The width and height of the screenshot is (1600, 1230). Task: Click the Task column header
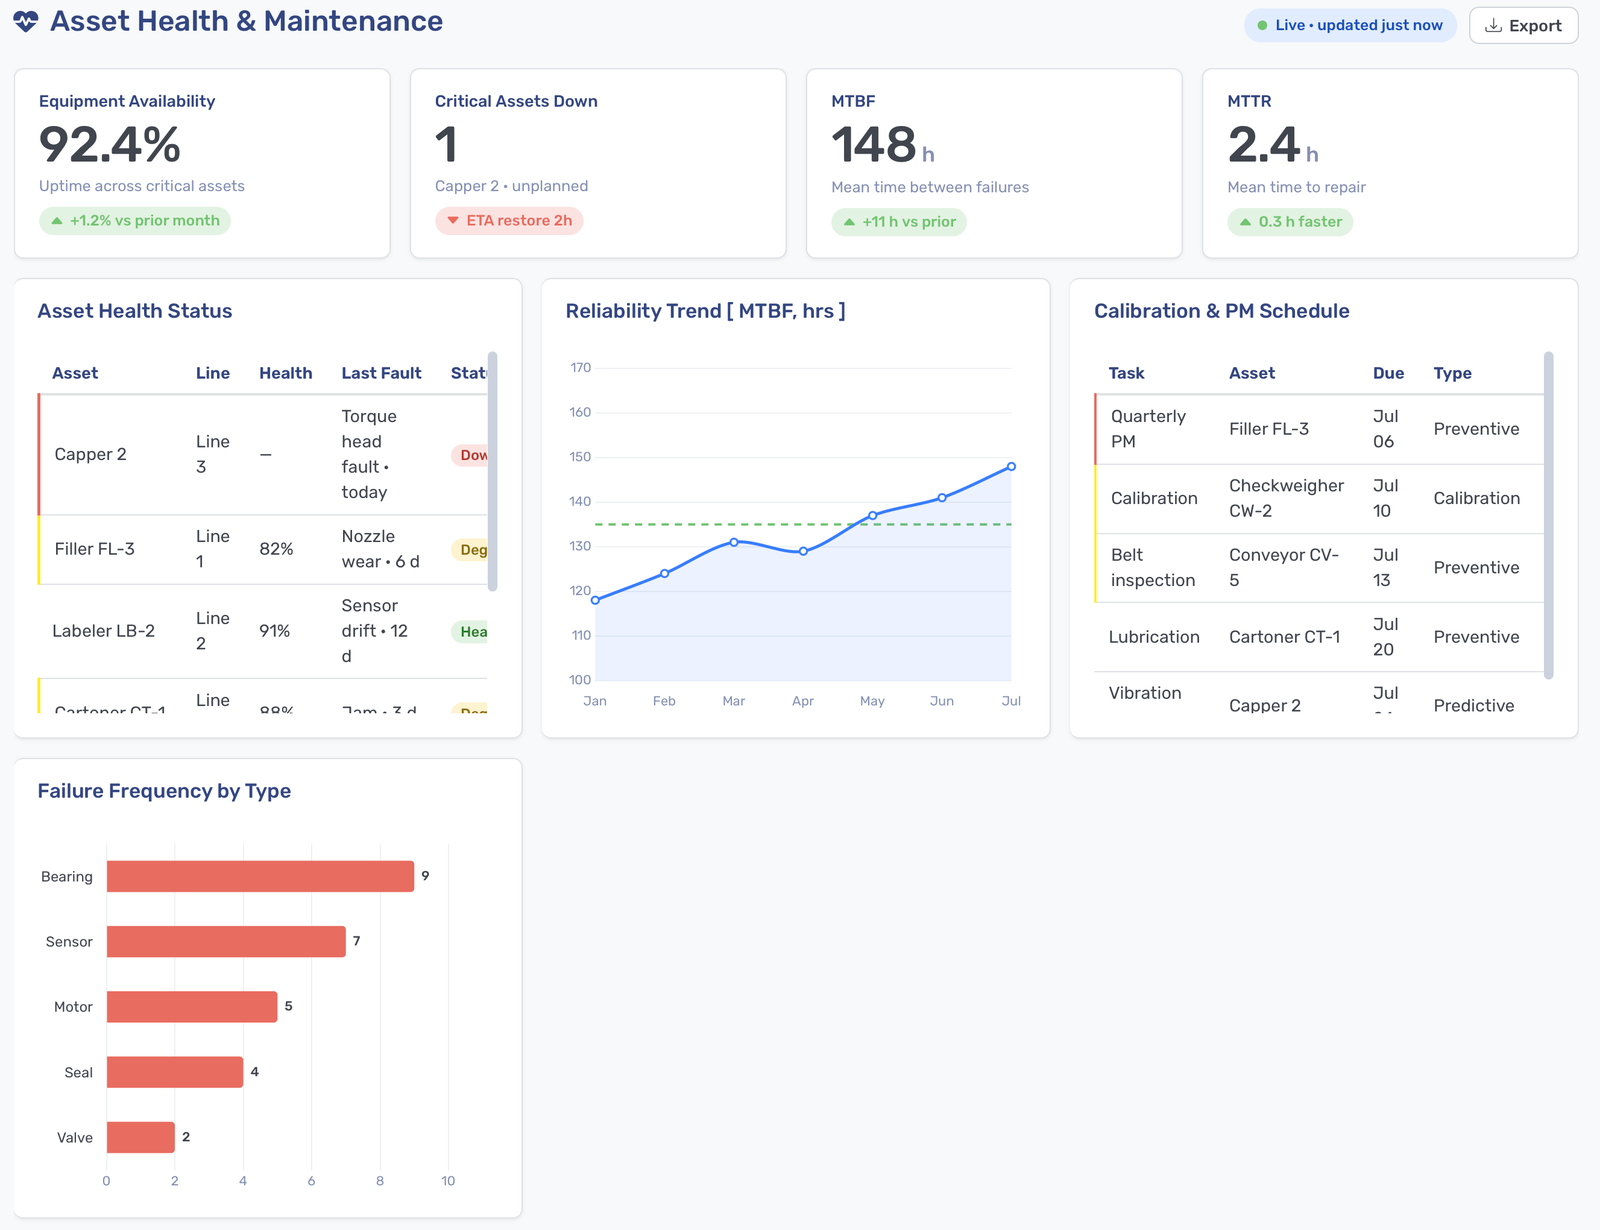(1126, 373)
